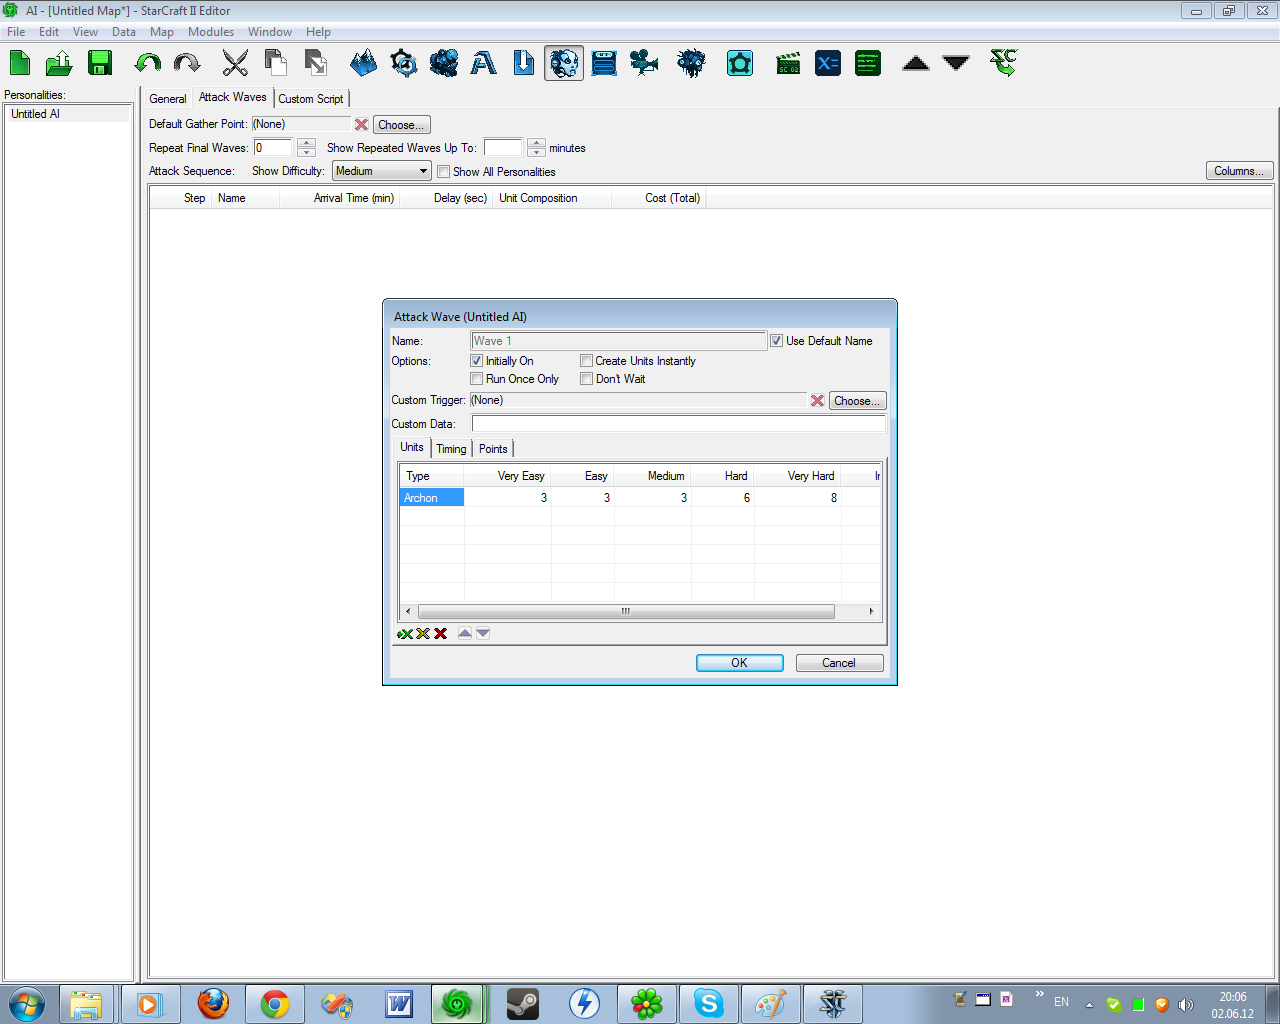Click the Undo arrow icon

click(148, 63)
